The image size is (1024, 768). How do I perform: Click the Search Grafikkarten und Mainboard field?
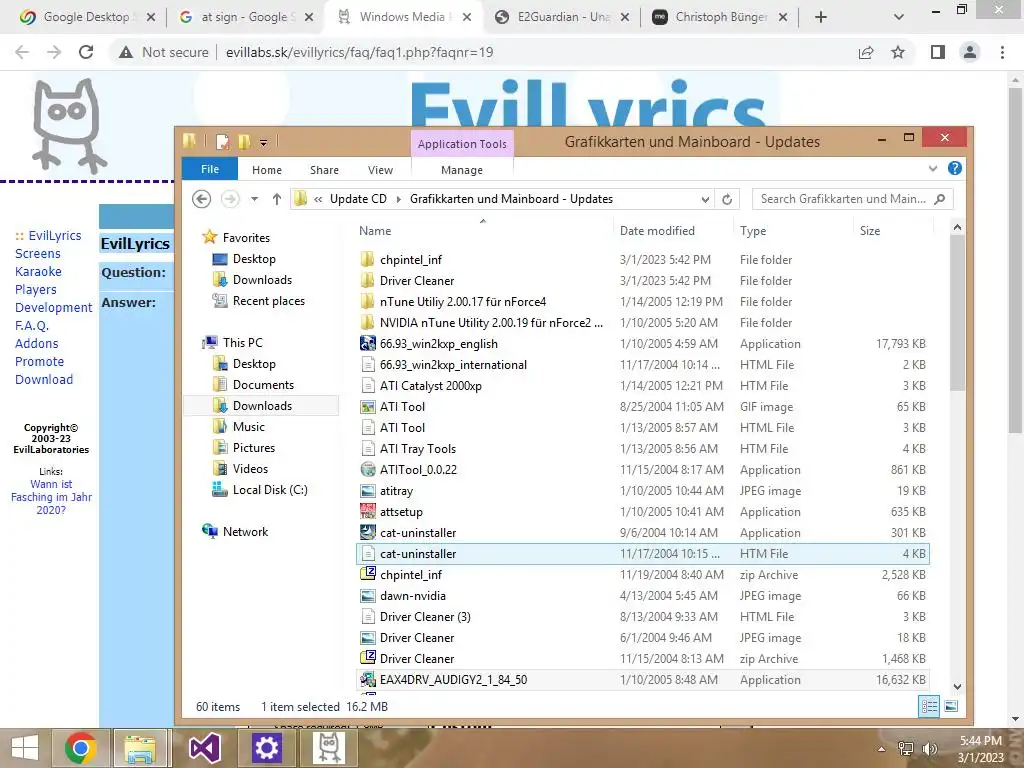[852, 199]
